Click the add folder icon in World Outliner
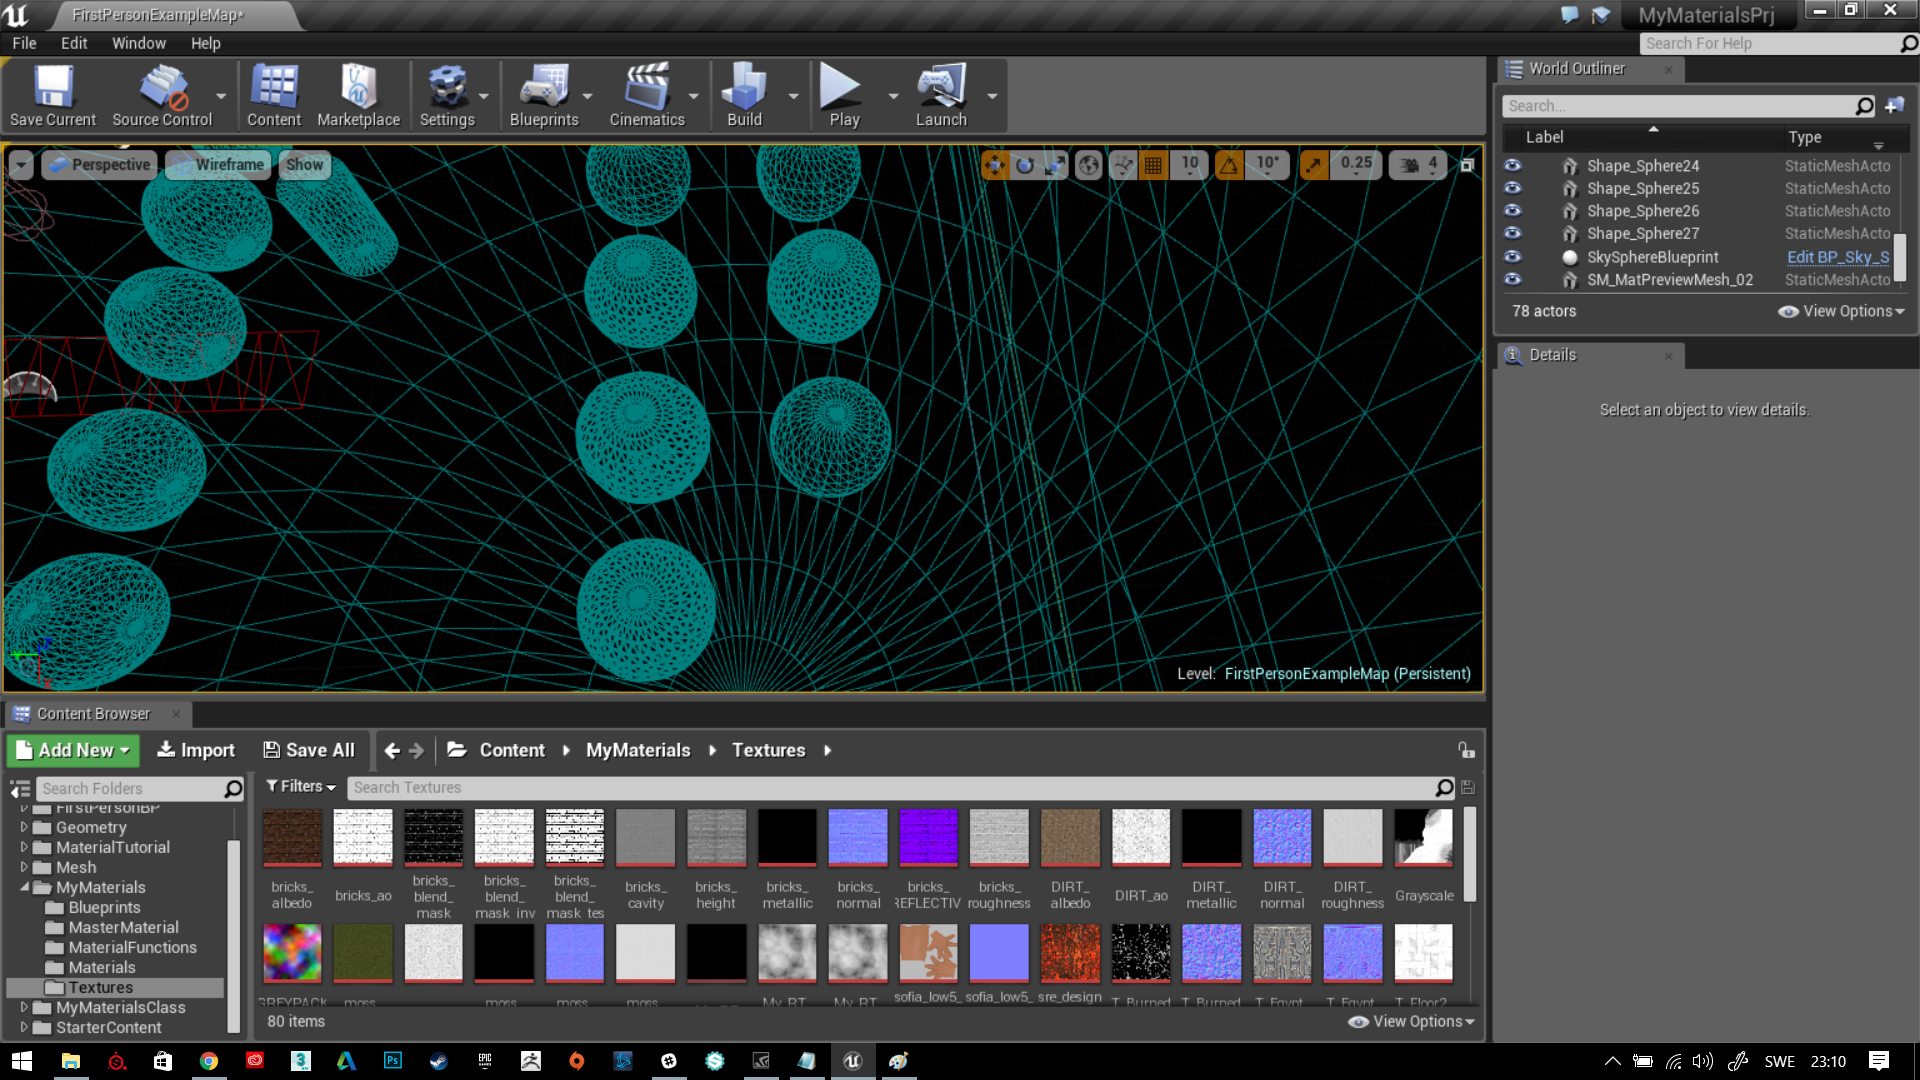 click(x=1895, y=106)
